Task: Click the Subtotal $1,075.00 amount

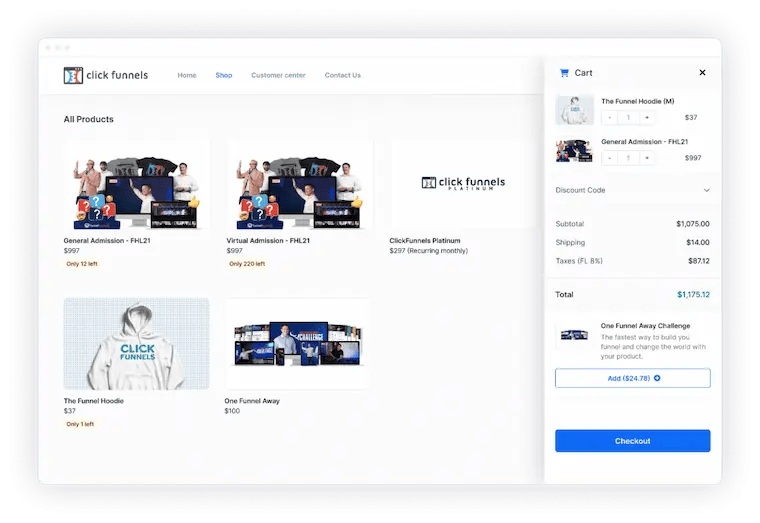Action: tap(693, 224)
